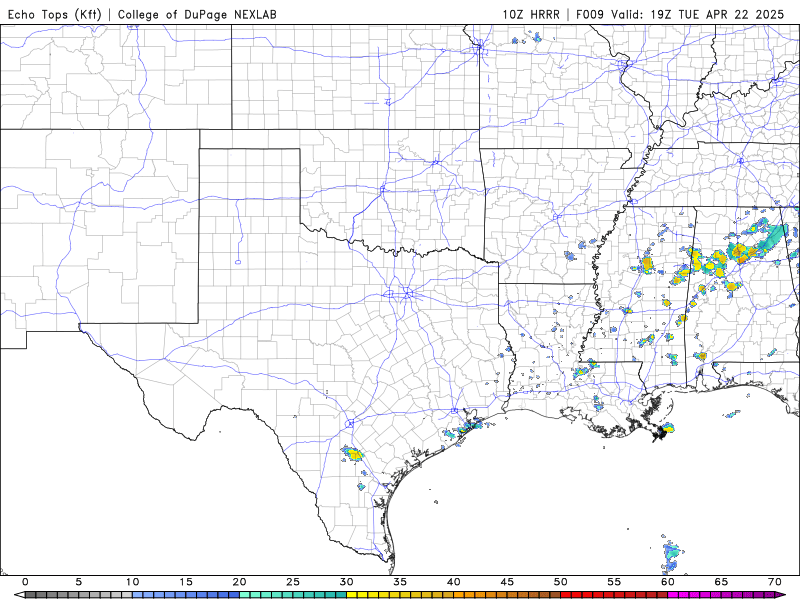
Task: Click the "College of DuPage NEXLAB" label
Action: tap(197, 14)
